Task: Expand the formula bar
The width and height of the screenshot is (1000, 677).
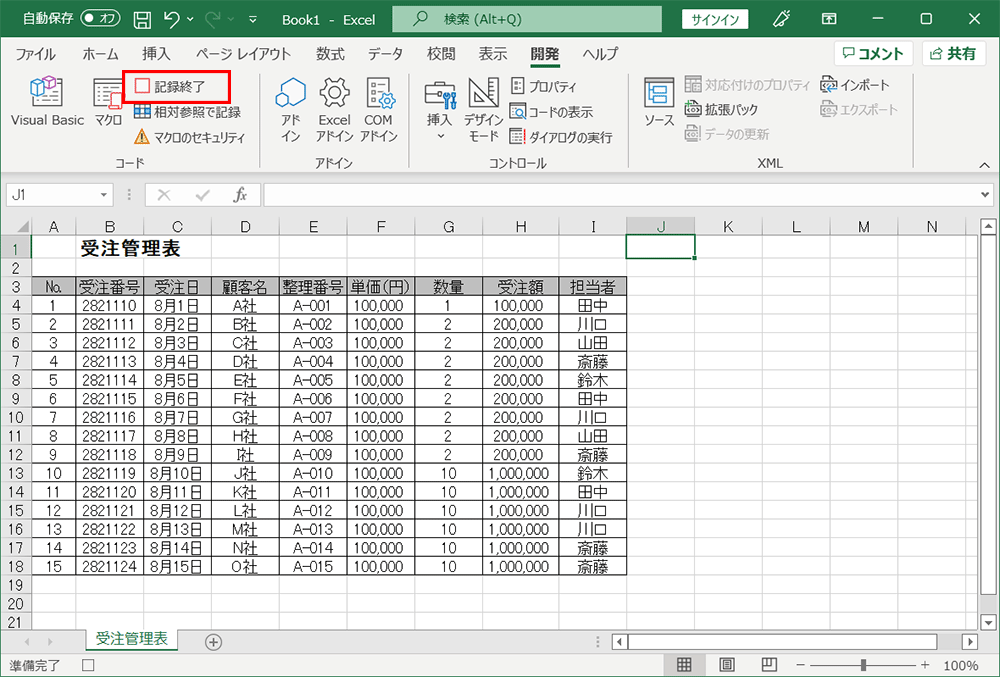Action: [x=985, y=195]
